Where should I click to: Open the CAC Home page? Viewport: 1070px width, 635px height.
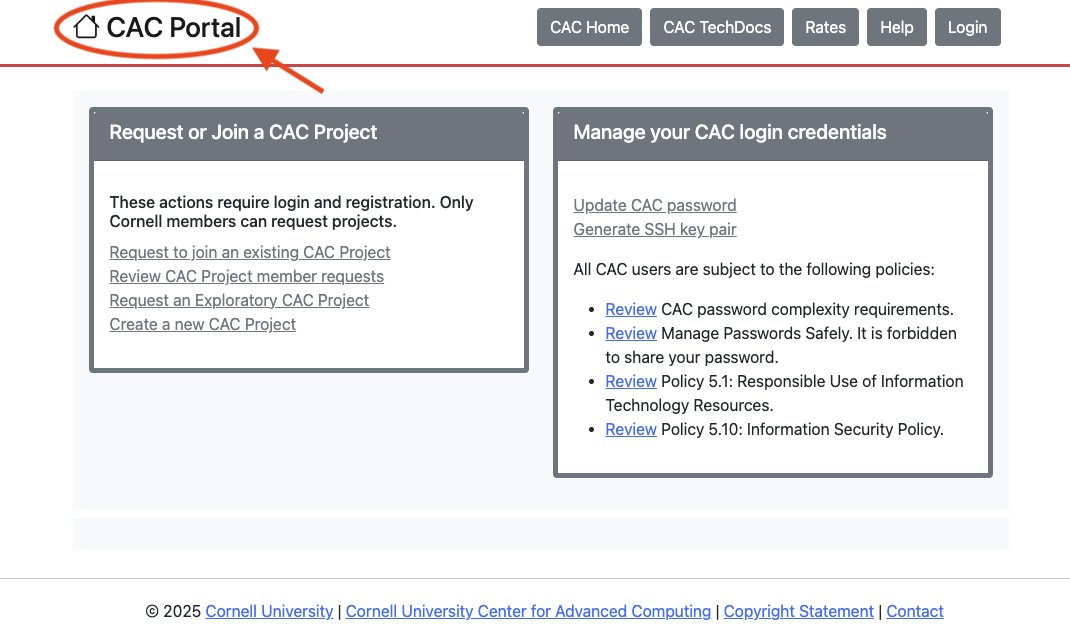tap(589, 28)
